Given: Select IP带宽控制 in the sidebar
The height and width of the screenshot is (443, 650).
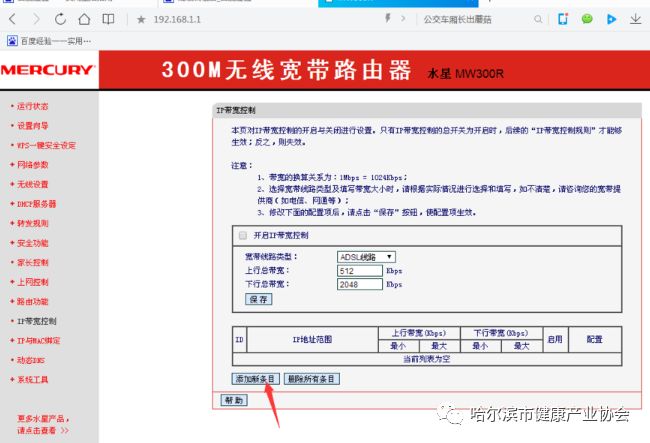Looking at the screenshot, I should click(36, 321).
